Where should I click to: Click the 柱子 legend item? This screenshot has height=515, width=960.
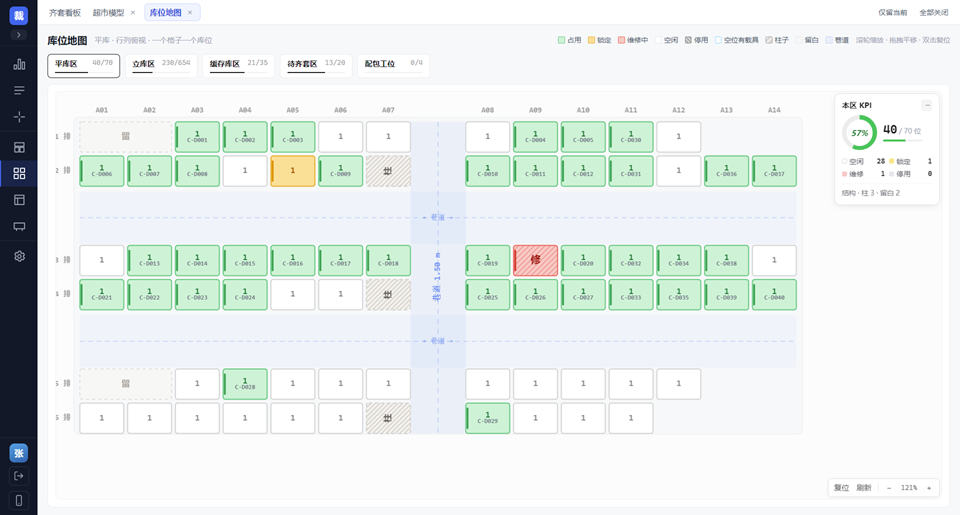pos(777,40)
